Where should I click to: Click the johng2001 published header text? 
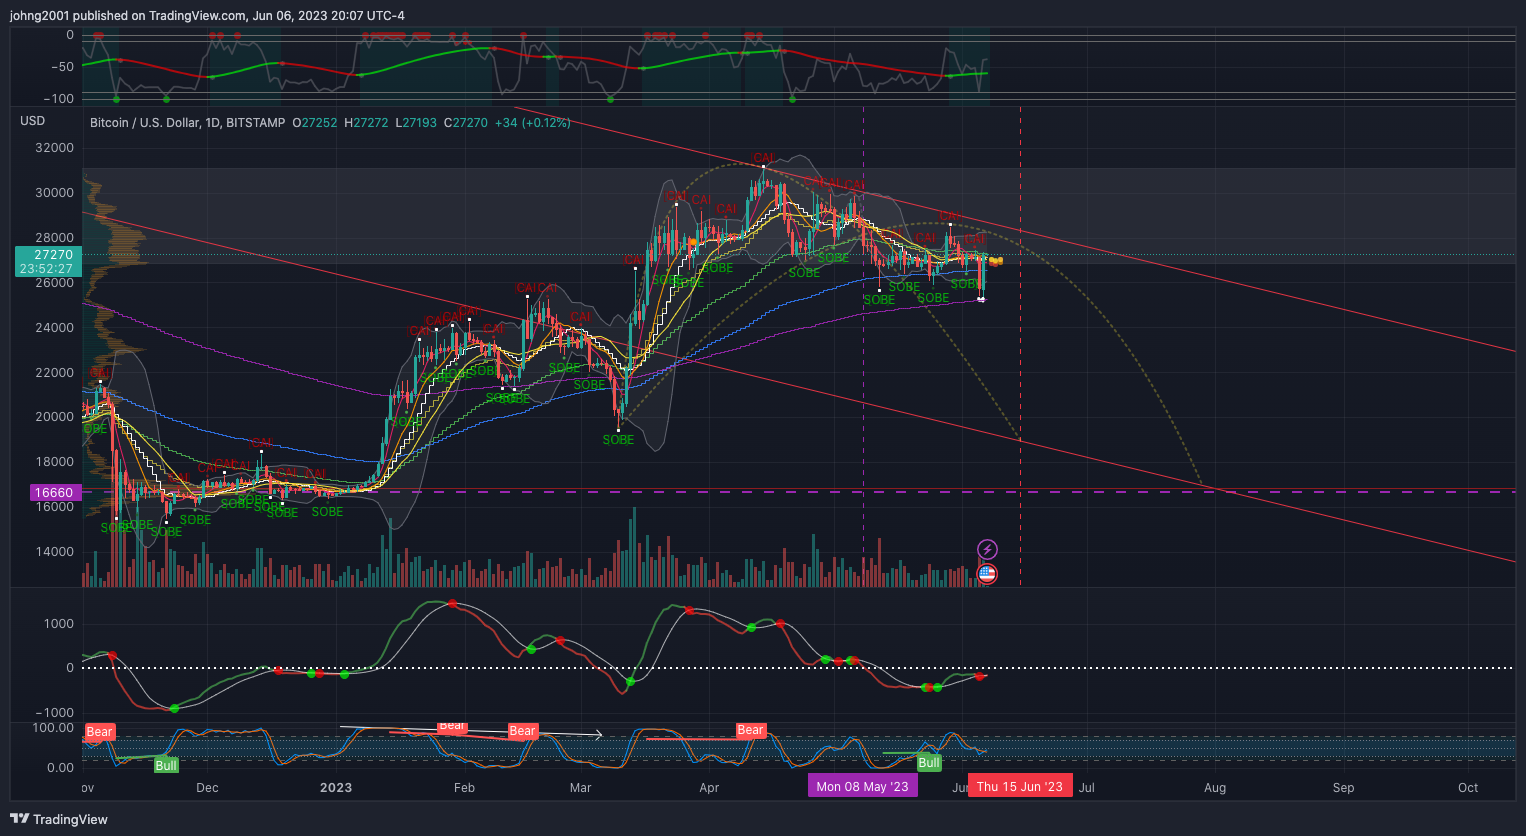coord(207,15)
